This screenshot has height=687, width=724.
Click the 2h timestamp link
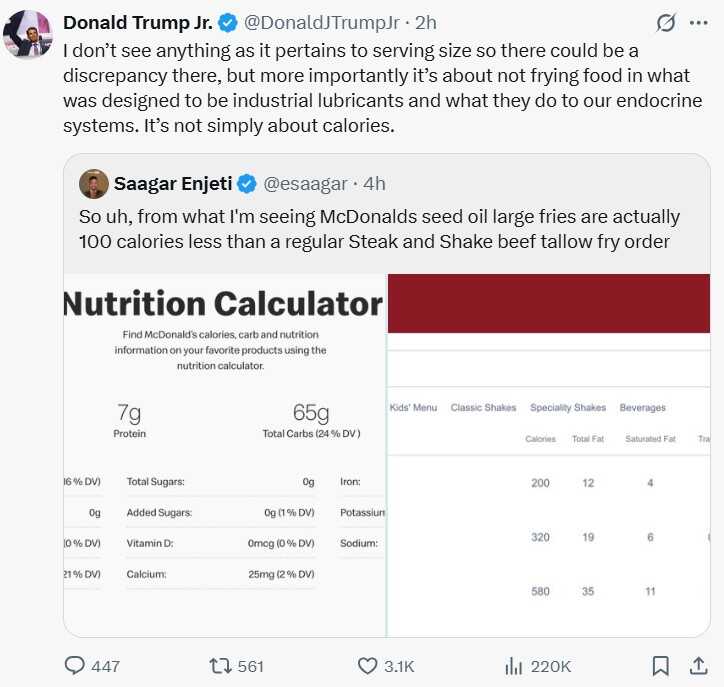(425, 22)
